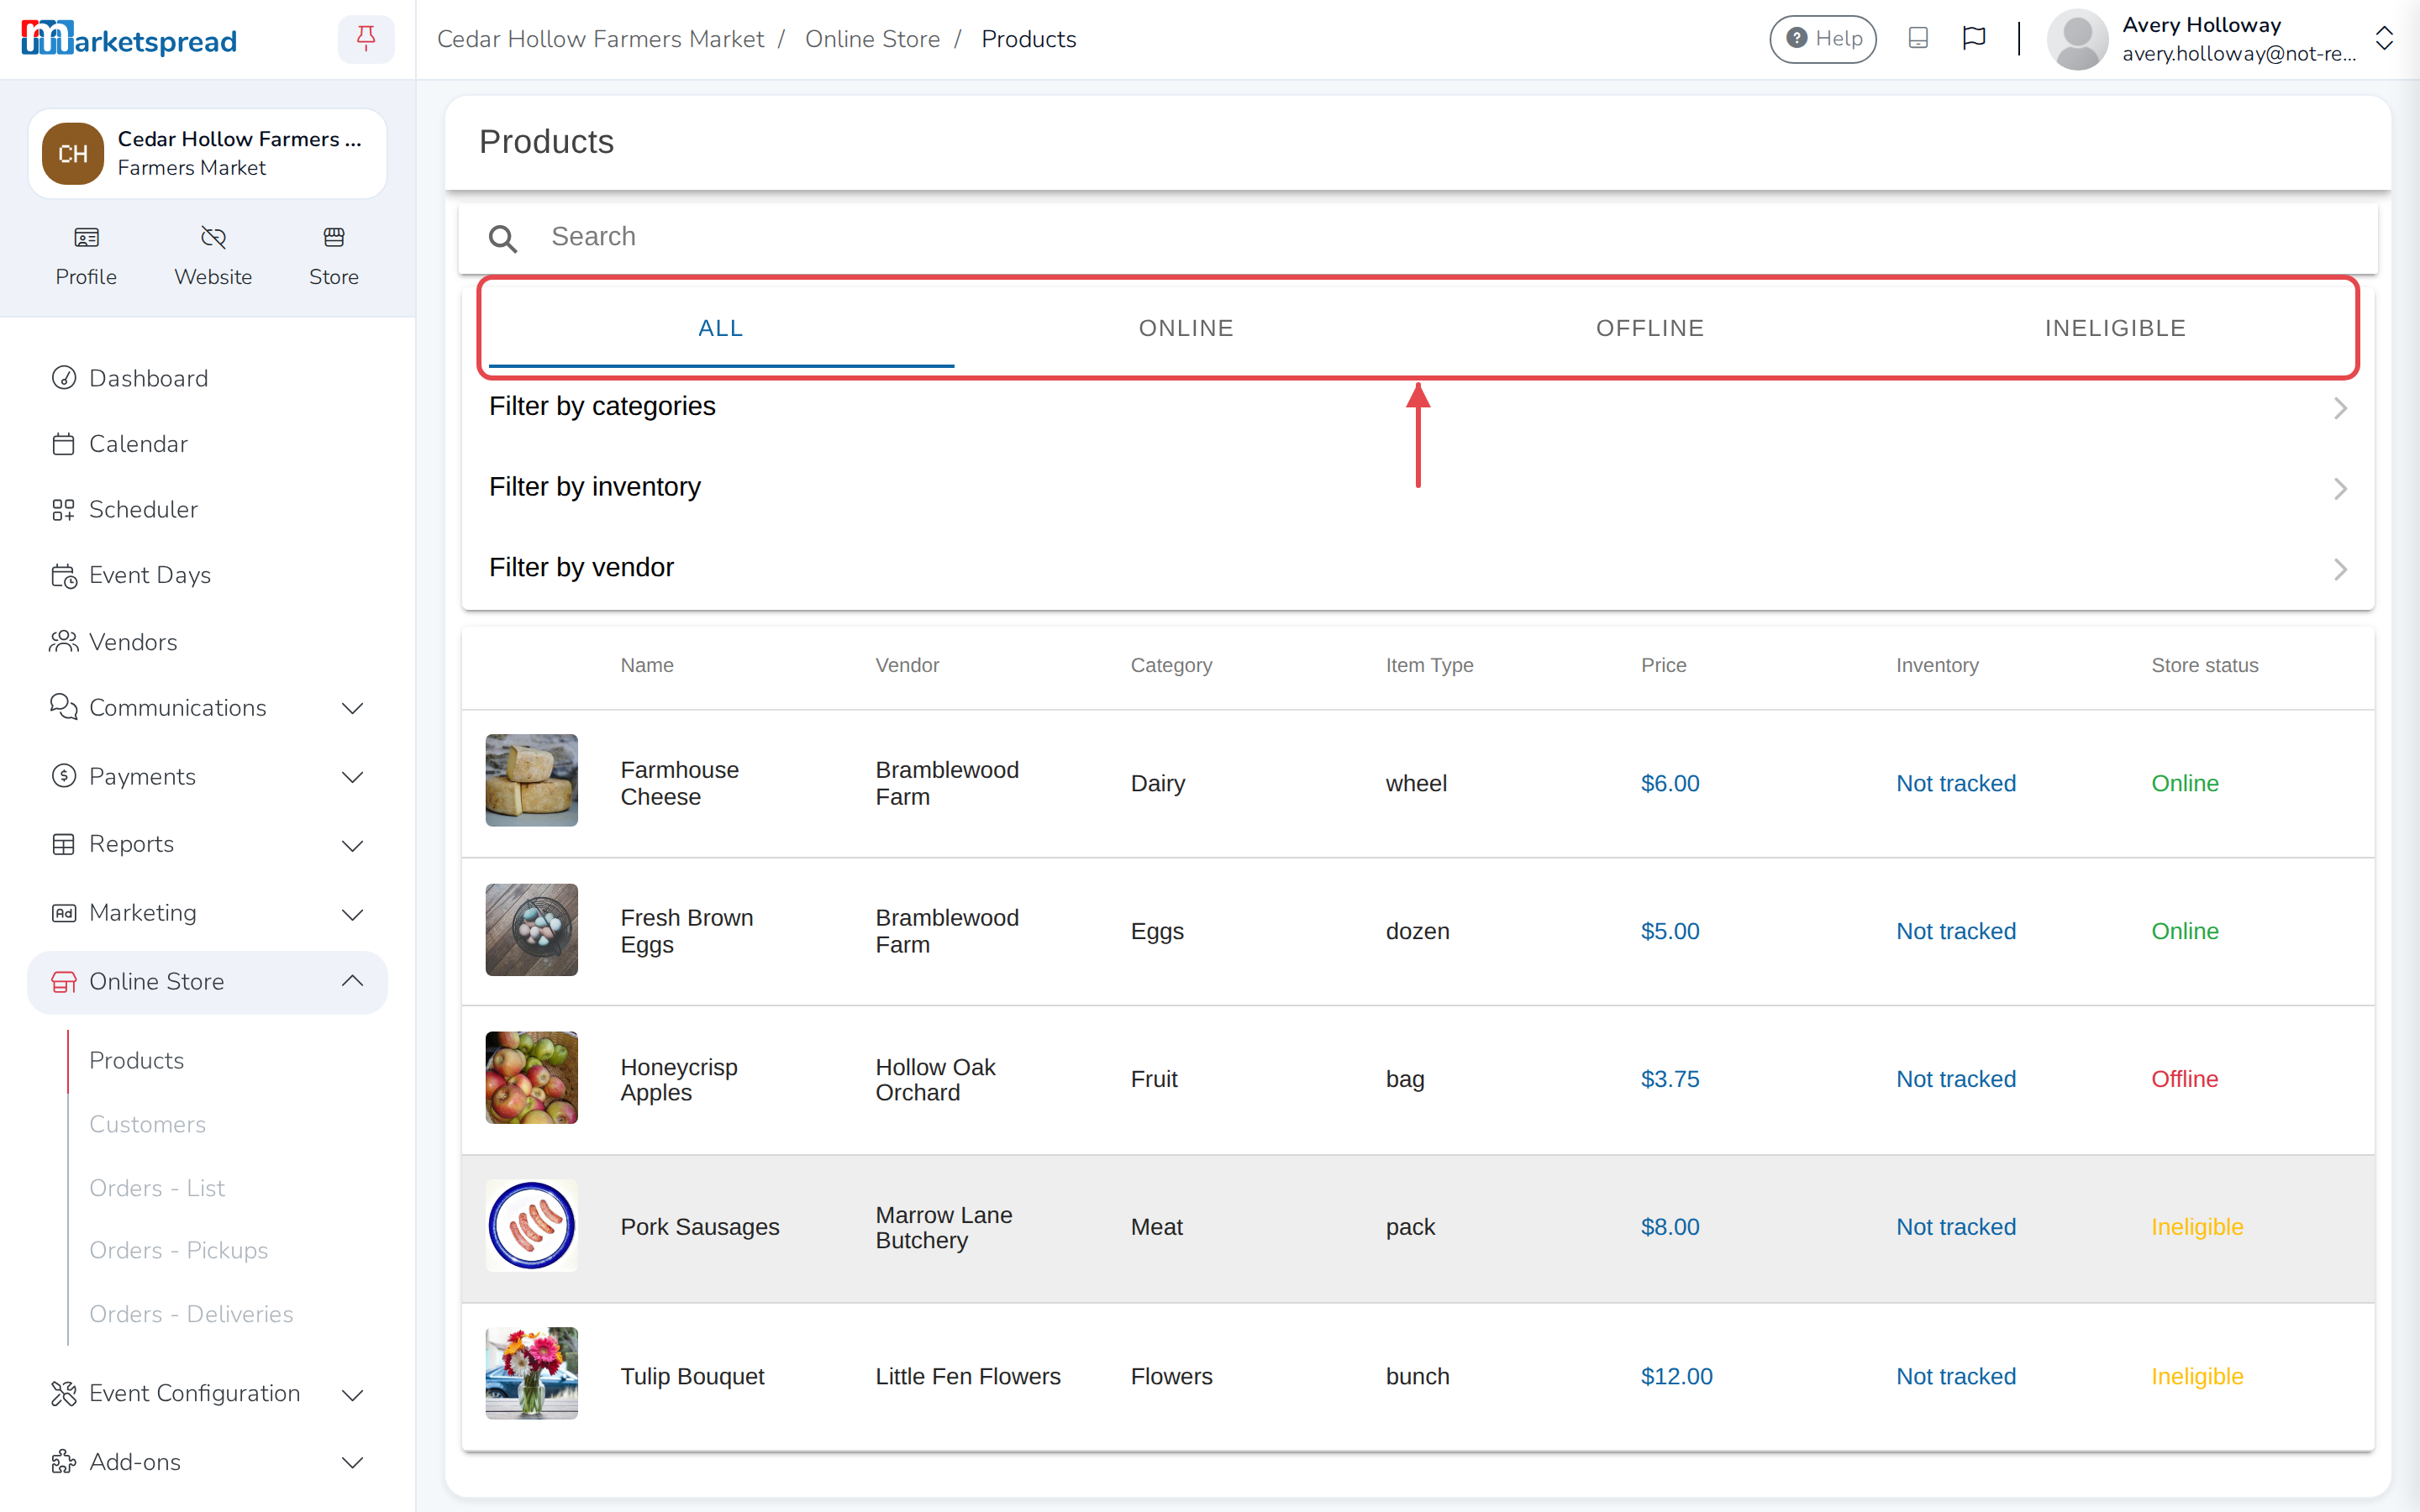
Task: Open Cedar Hollow Farmers Market breadcrumb
Action: 600,39
